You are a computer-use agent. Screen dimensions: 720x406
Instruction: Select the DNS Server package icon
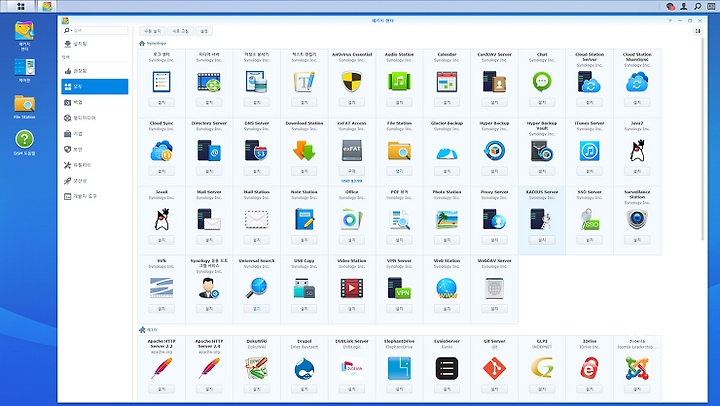257,151
